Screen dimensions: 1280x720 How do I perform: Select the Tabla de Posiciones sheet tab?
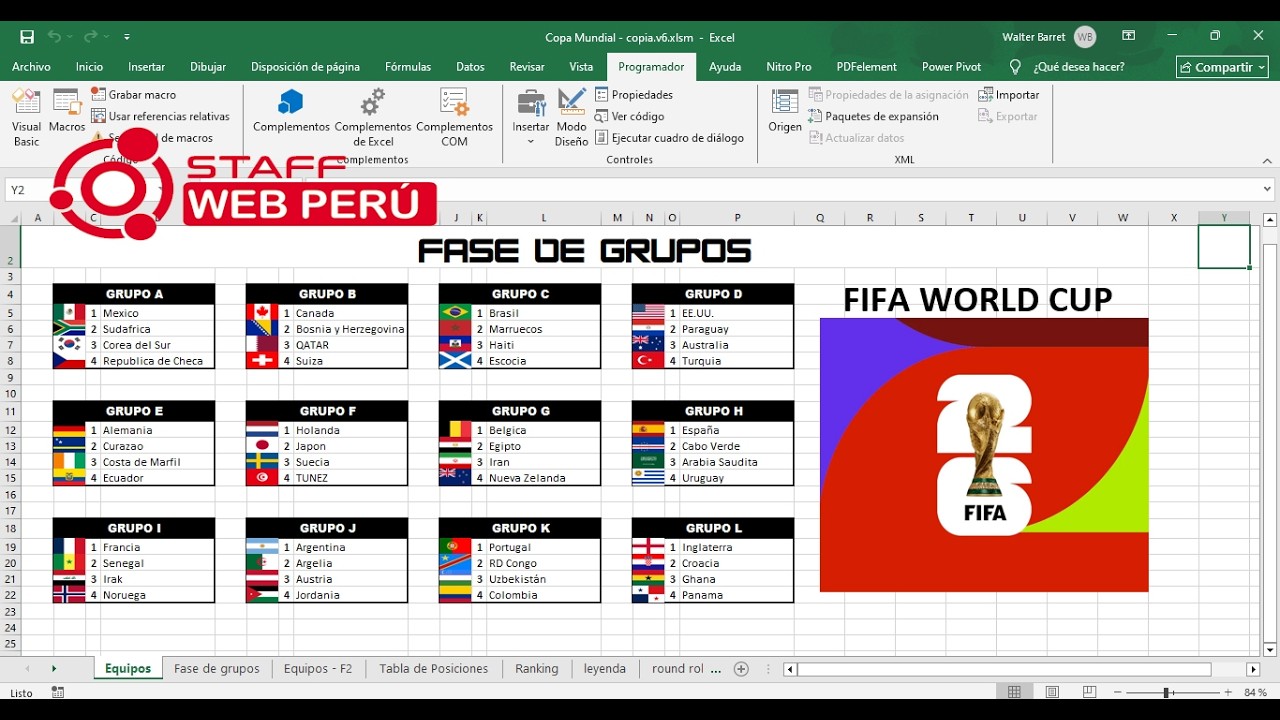(x=434, y=669)
